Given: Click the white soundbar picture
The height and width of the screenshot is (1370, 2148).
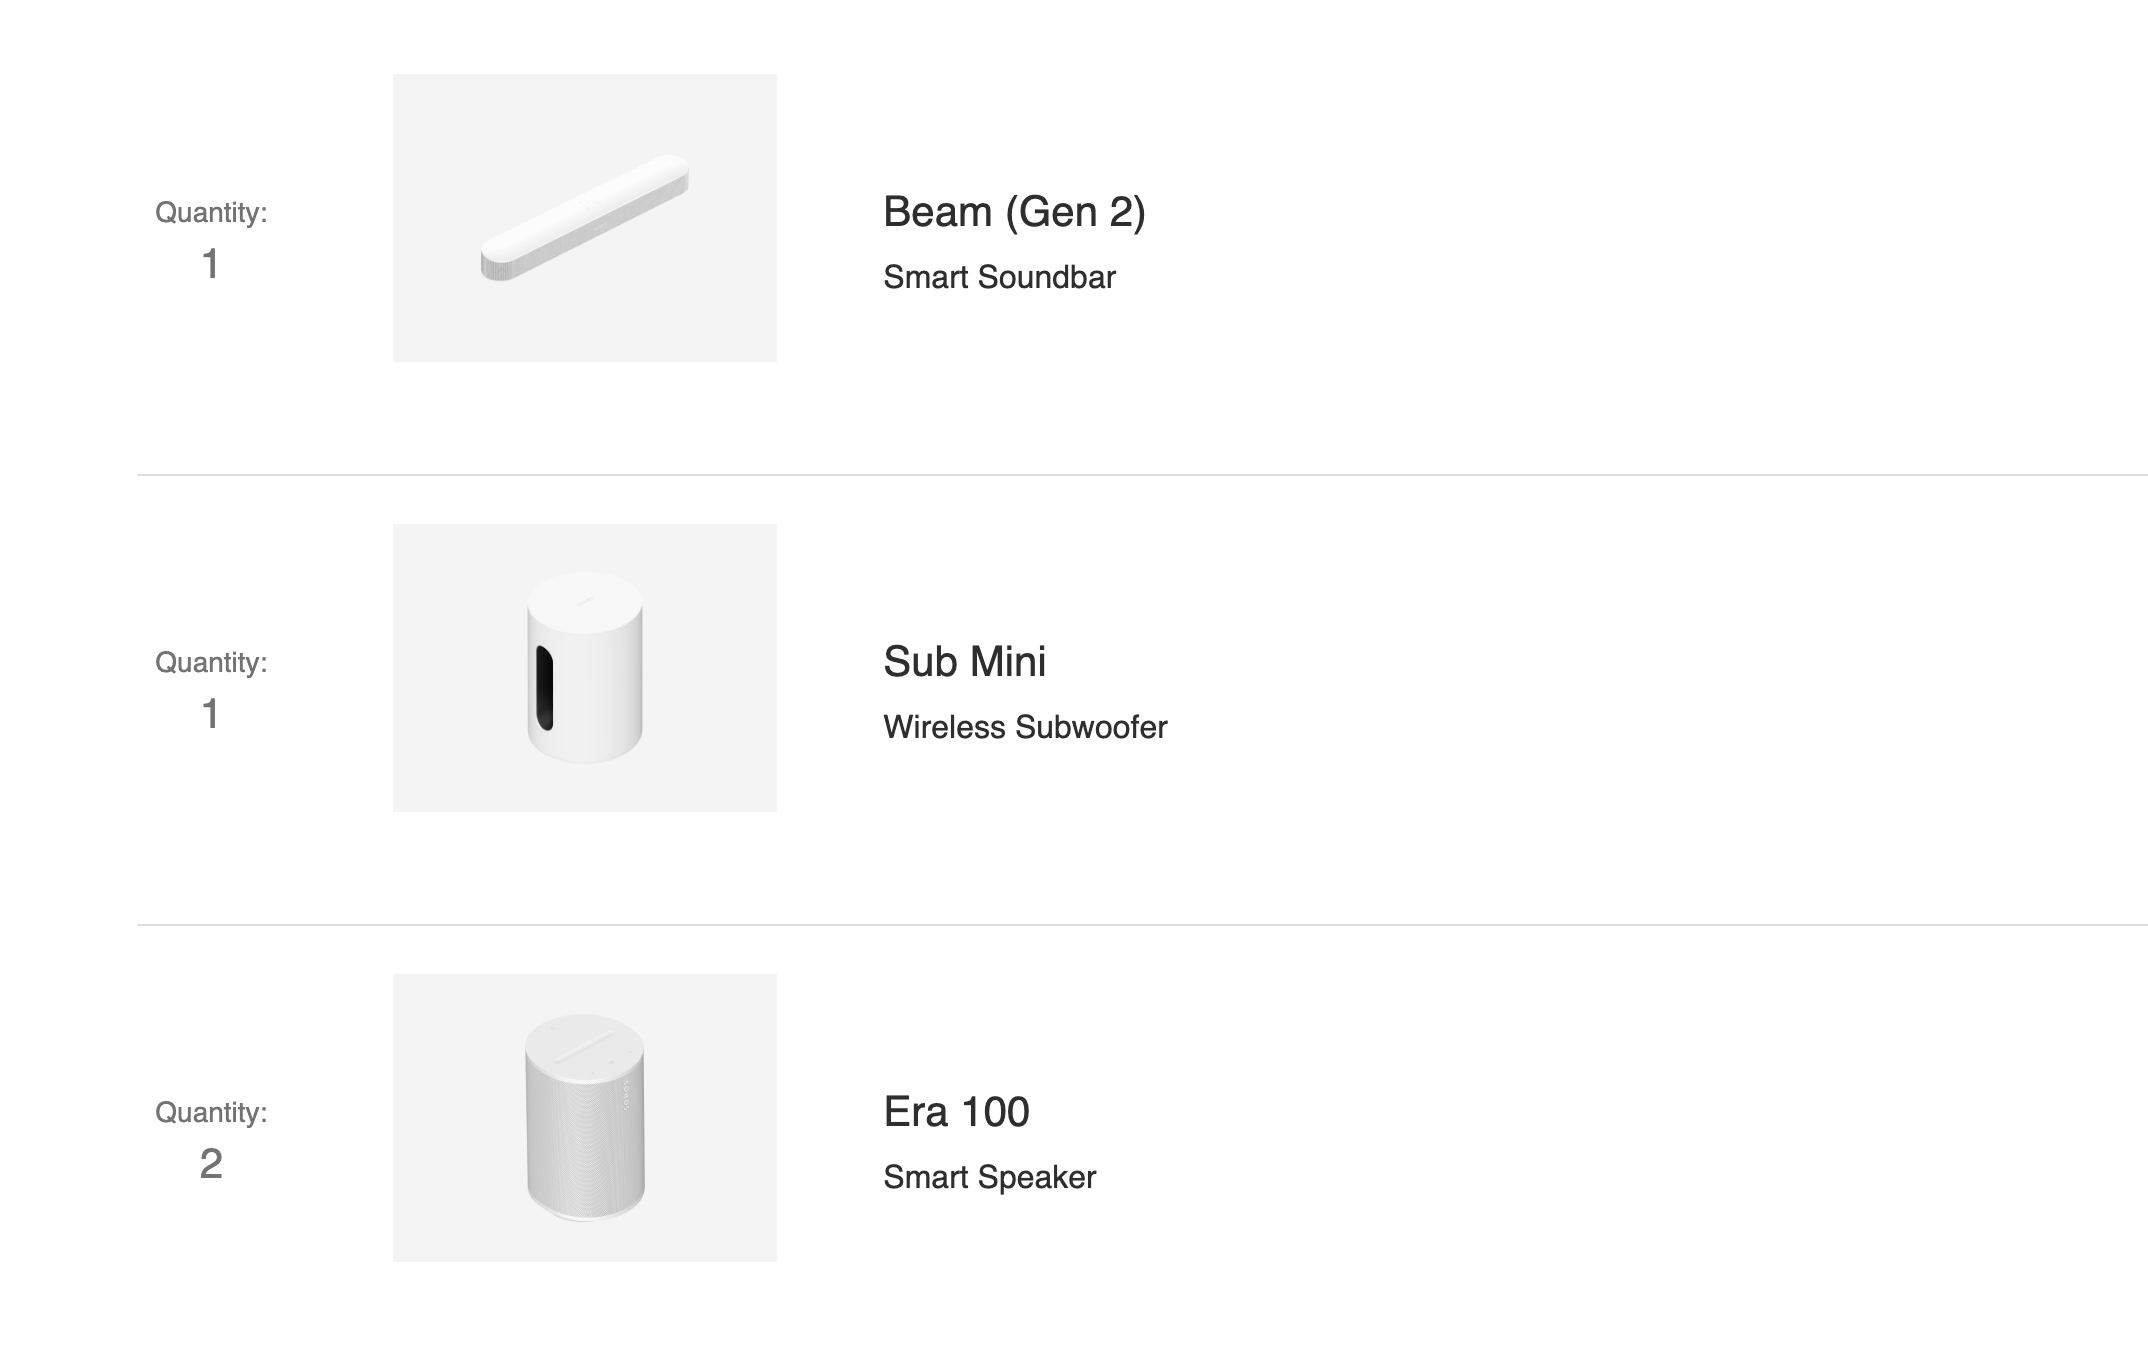Looking at the screenshot, I should (x=585, y=217).
